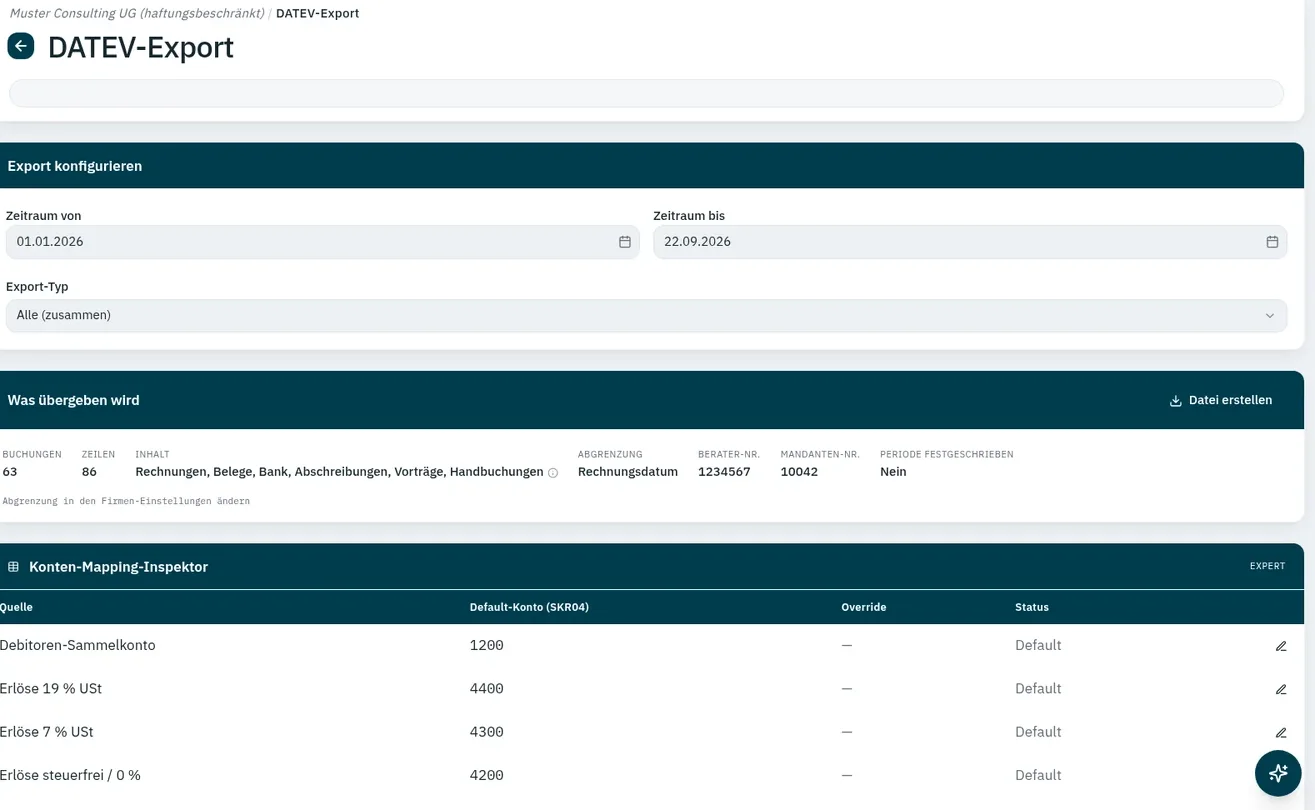Select the Erlöse steuerfrei / 0 % row
The height and width of the screenshot is (810, 1315).
coord(650,775)
